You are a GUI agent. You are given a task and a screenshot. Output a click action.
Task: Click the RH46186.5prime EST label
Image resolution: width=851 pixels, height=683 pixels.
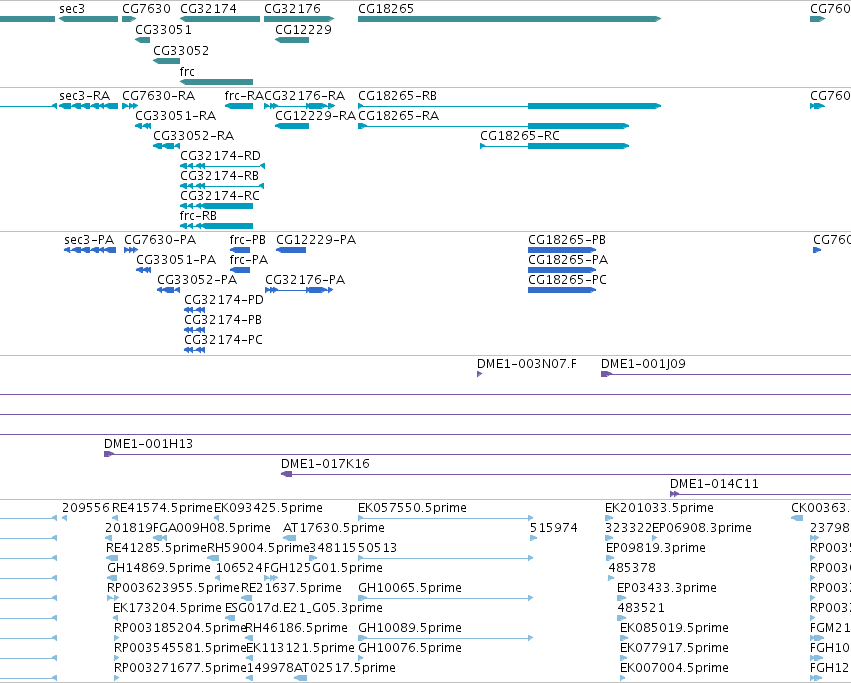(296, 628)
